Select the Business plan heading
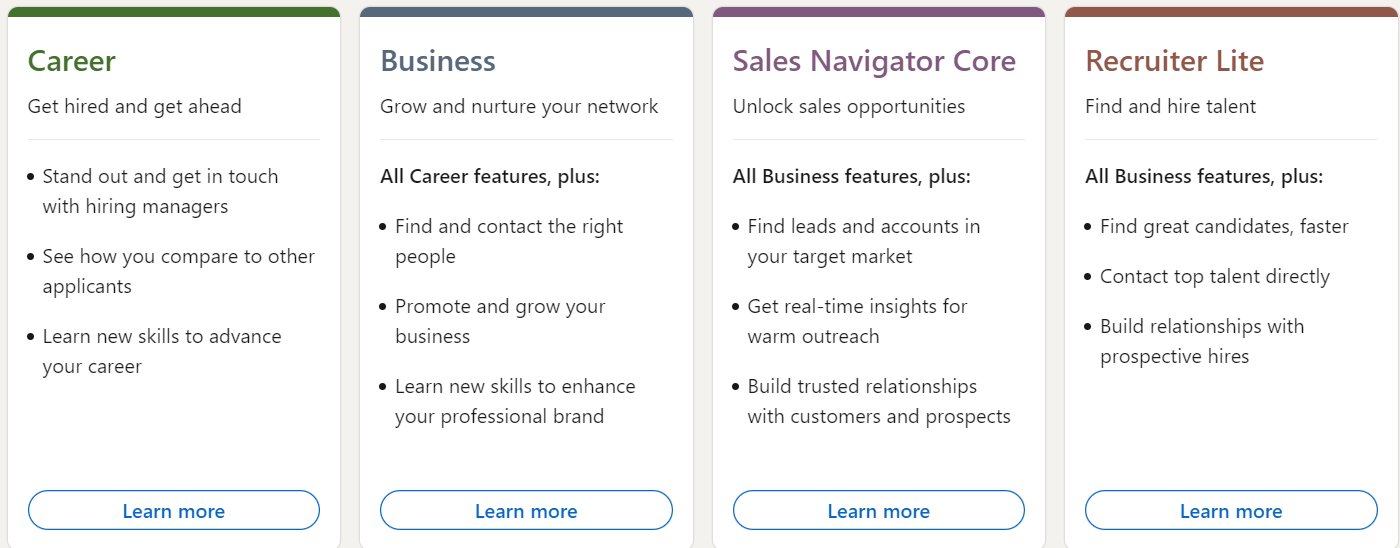This screenshot has height=548, width=1400. pos(438,61)
